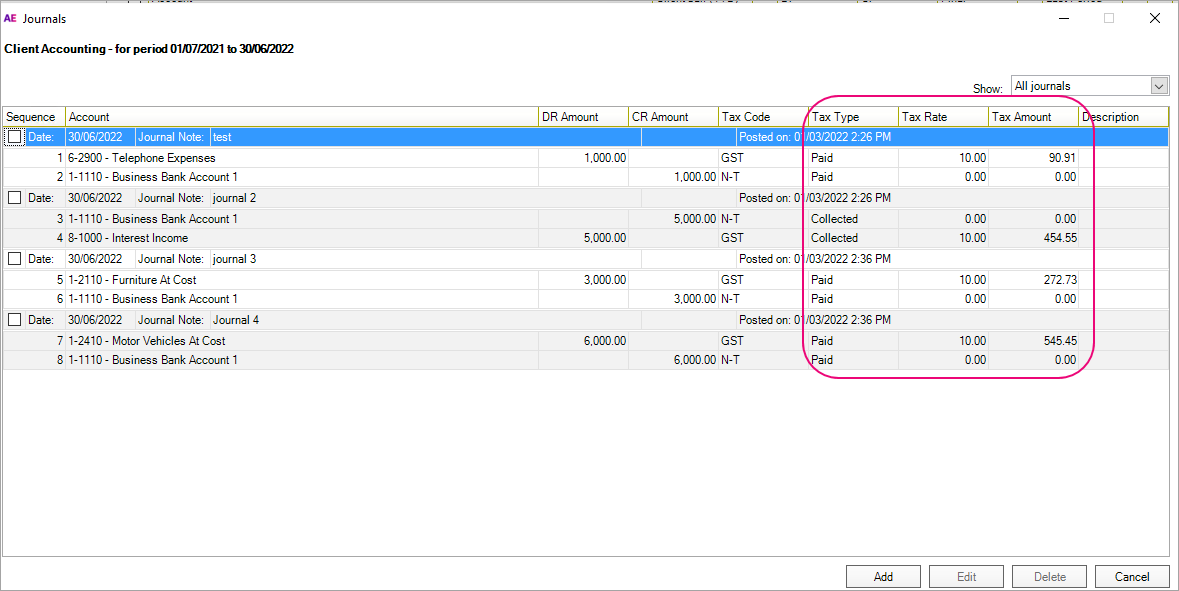
Task: Tick the checkbox for journal 'test'
Action: [x=14, y=137]
